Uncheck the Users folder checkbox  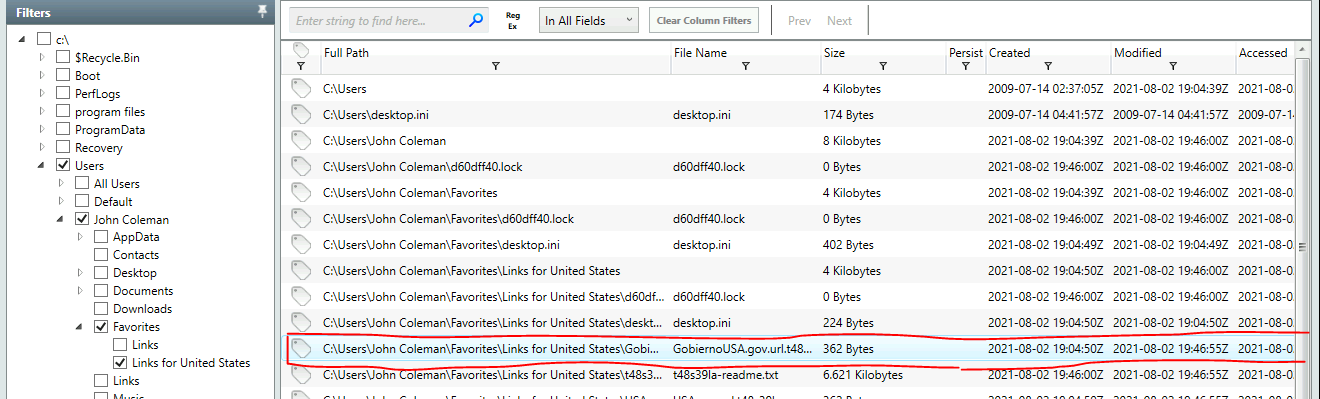tap(63, 165)
